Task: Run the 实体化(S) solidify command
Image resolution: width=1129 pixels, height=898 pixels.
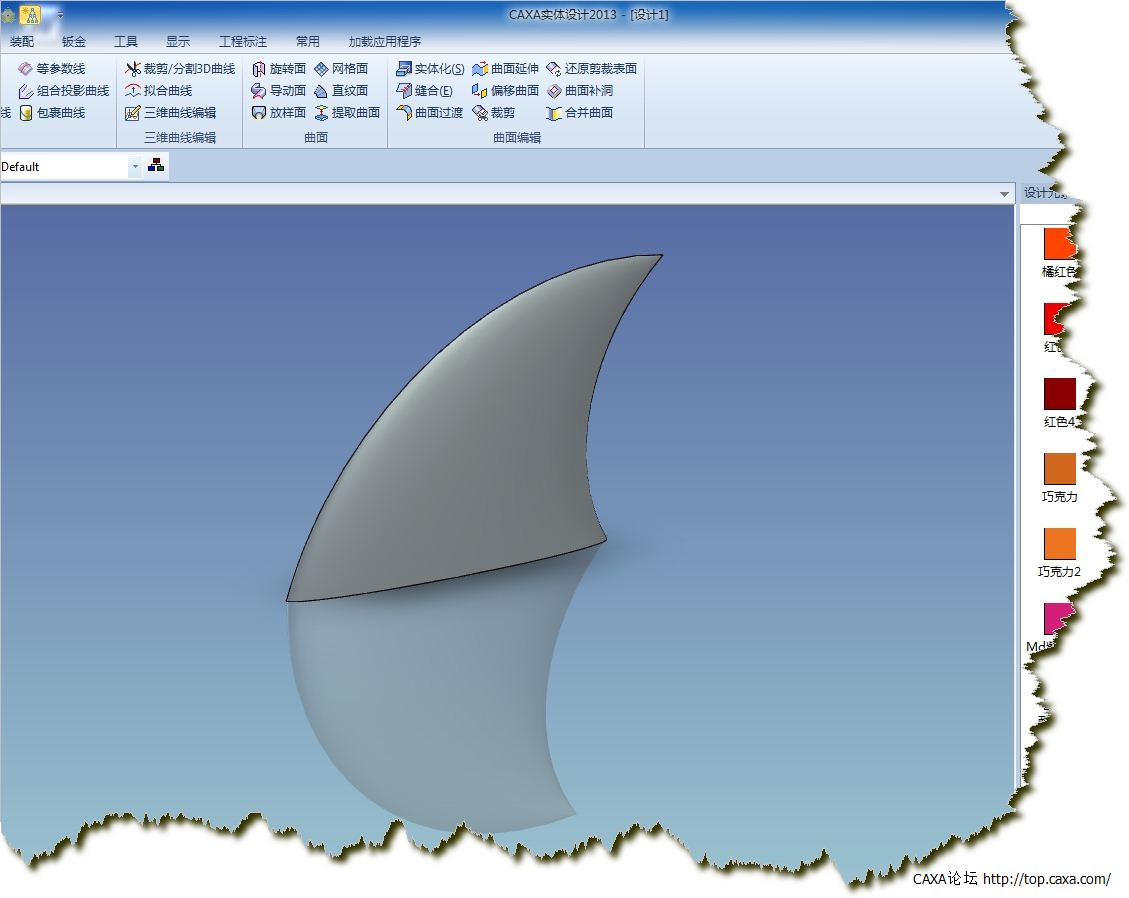Action: (x=430, y=69)
